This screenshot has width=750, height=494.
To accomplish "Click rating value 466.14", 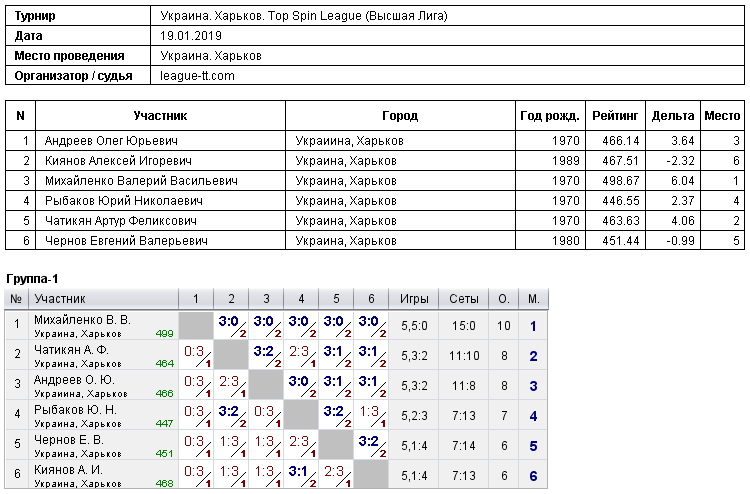I will coord(620,141).
